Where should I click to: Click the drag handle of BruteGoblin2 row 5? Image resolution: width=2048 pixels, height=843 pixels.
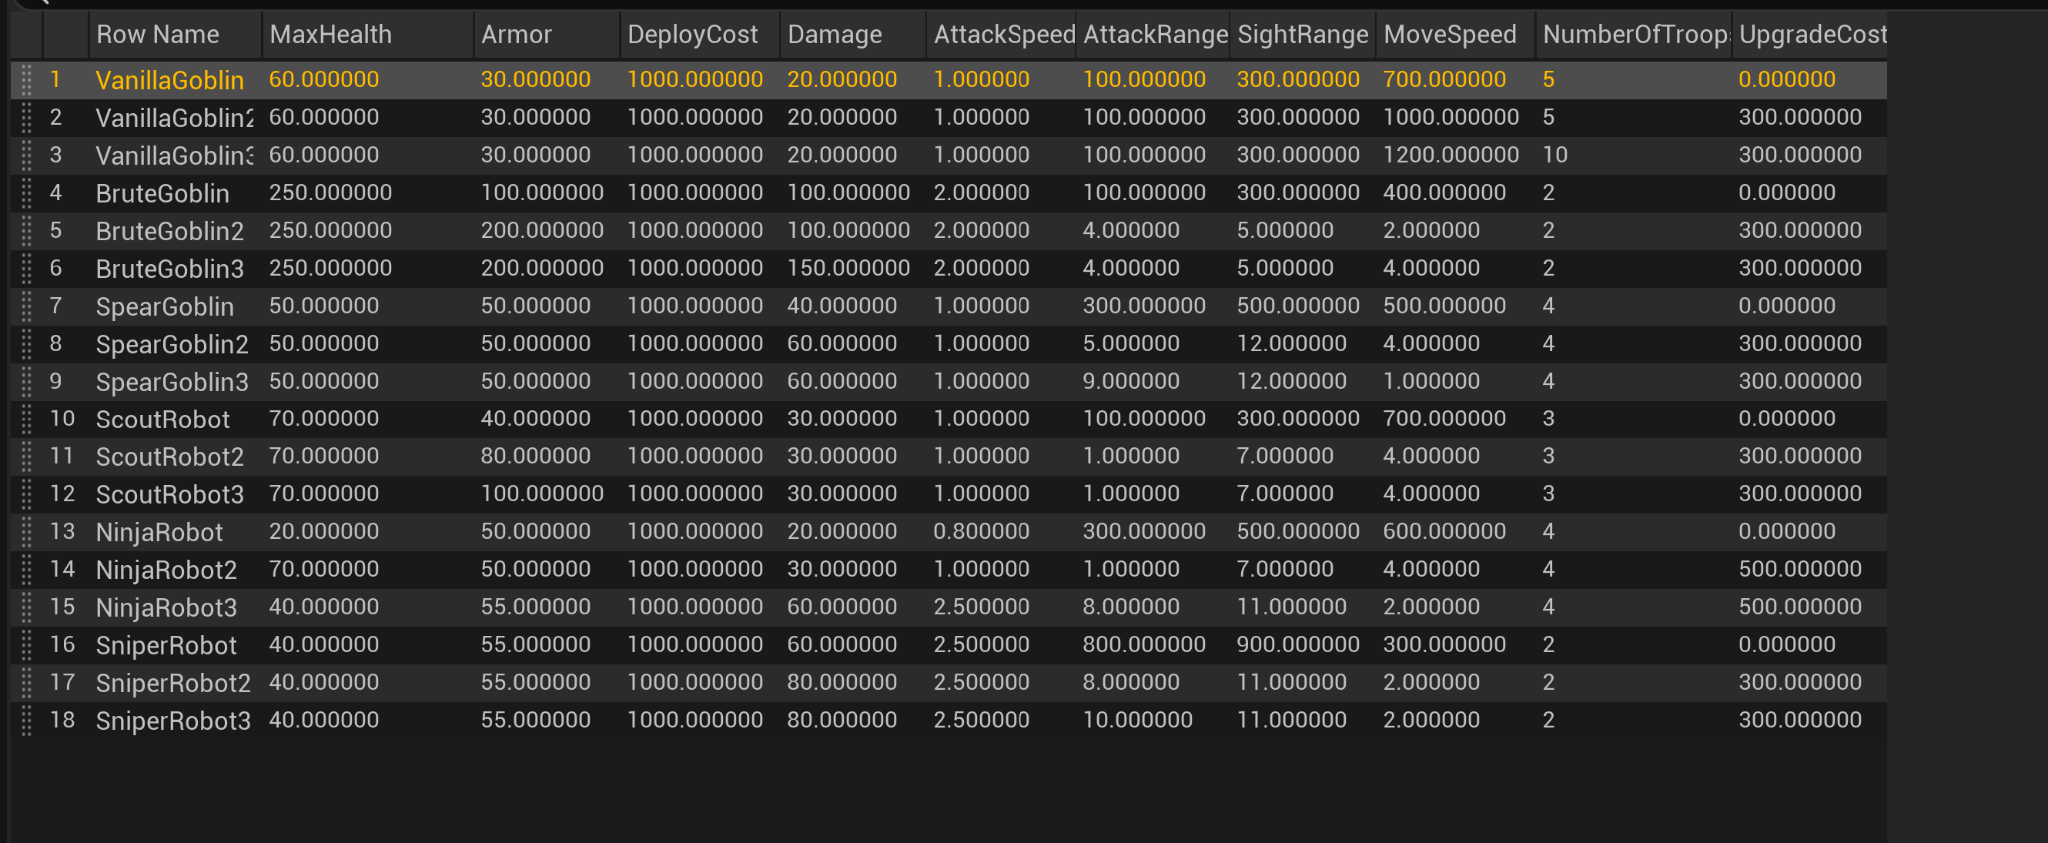tap(27, 231)
